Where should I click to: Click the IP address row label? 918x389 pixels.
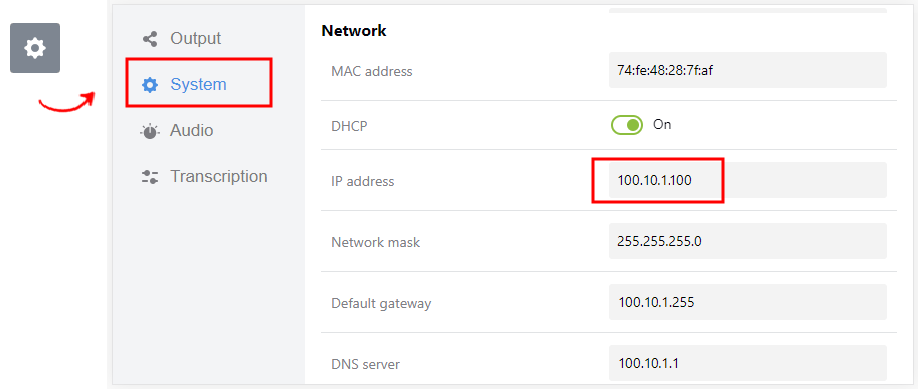point(362,182)
